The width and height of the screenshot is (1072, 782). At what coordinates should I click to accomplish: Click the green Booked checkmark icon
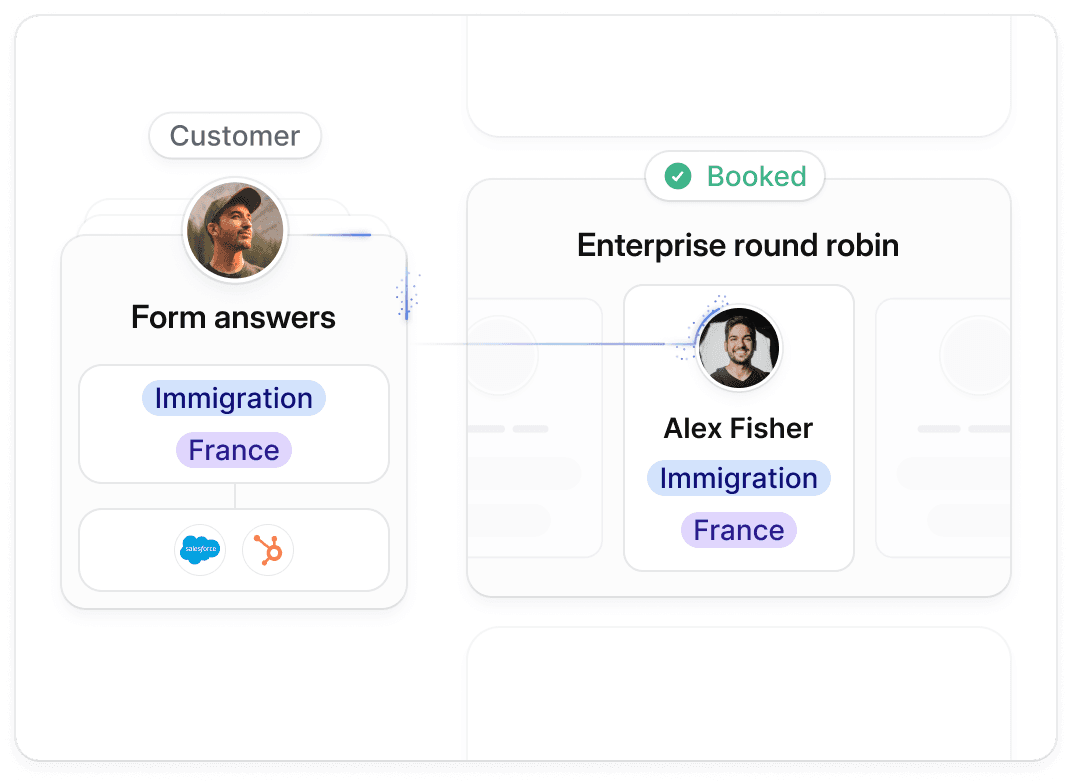point(678,176)
